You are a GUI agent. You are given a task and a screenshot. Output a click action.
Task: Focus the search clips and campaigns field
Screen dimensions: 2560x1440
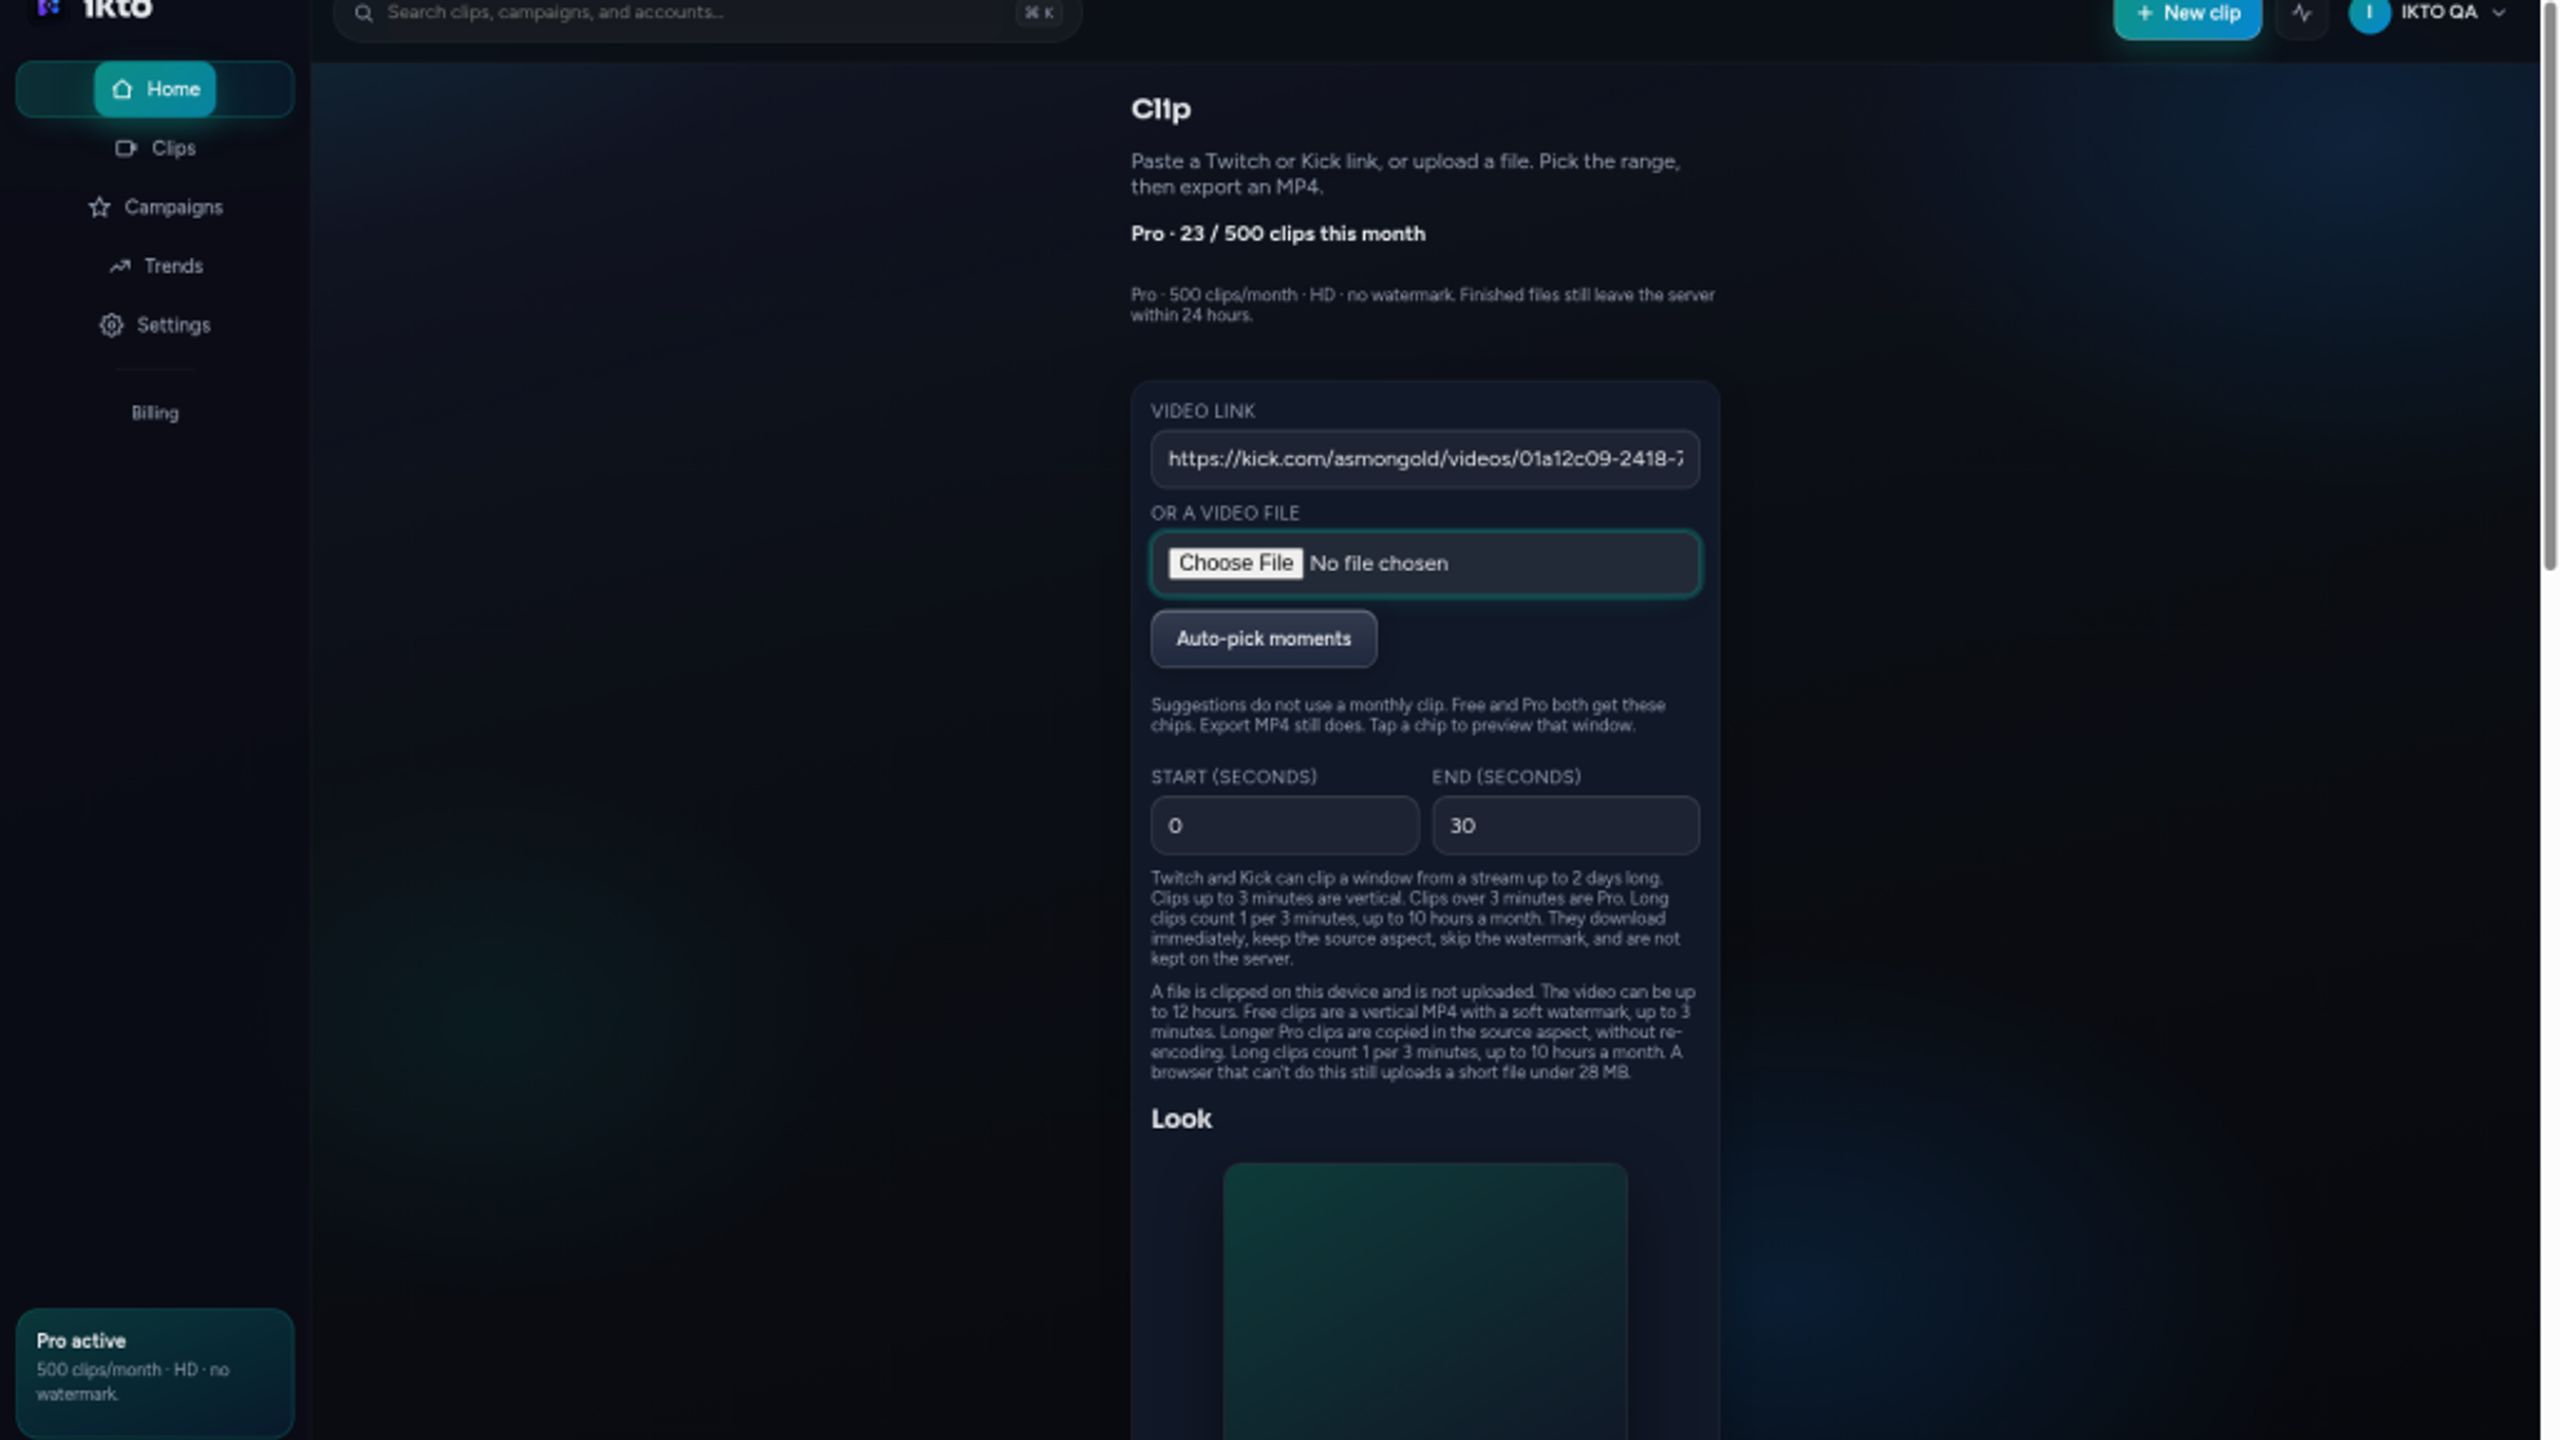[x=707, y=13]
